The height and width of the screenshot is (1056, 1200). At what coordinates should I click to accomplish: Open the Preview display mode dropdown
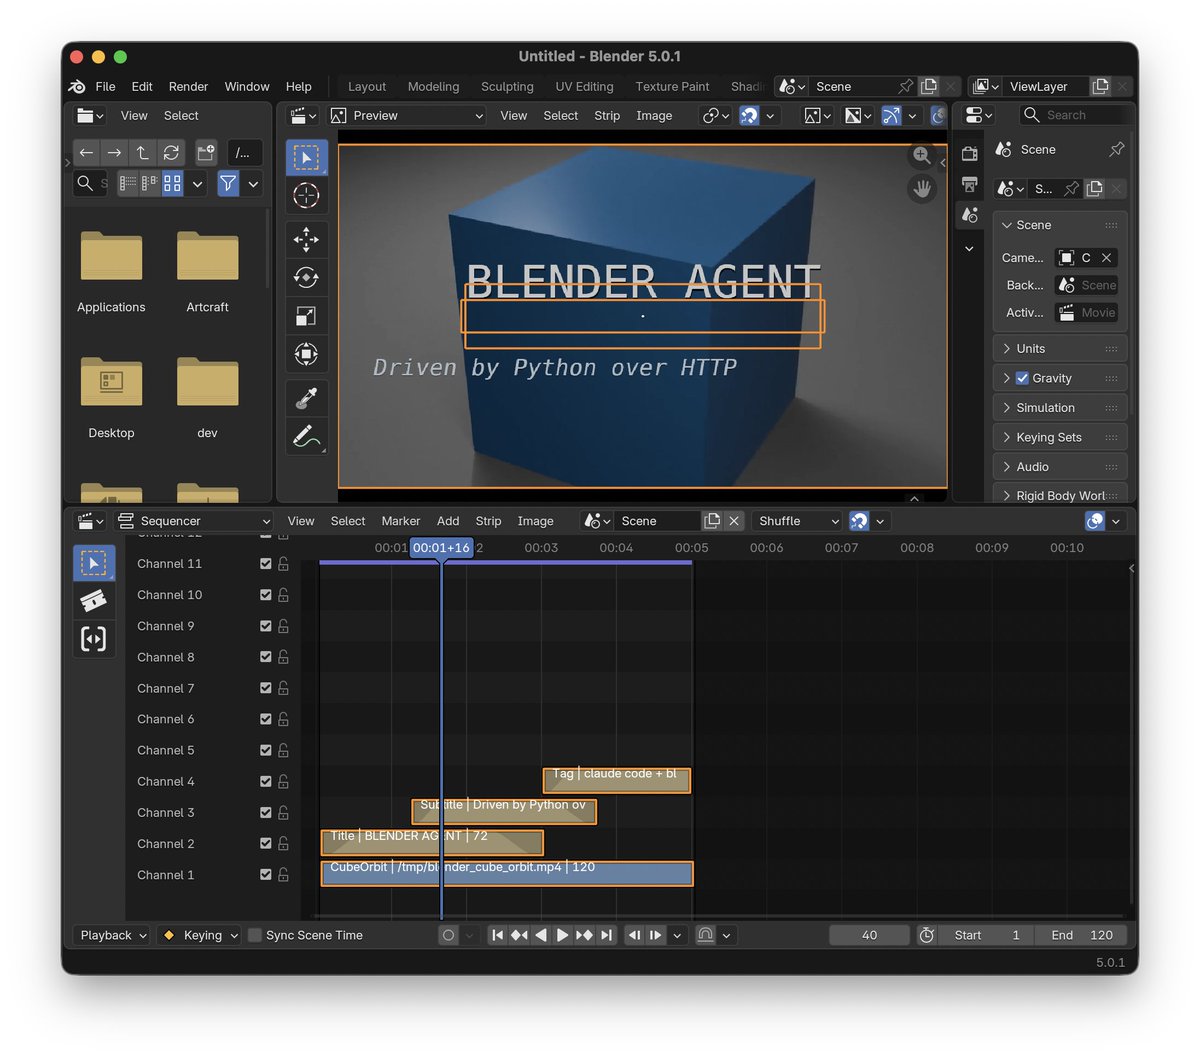click(x=407, y=116)
